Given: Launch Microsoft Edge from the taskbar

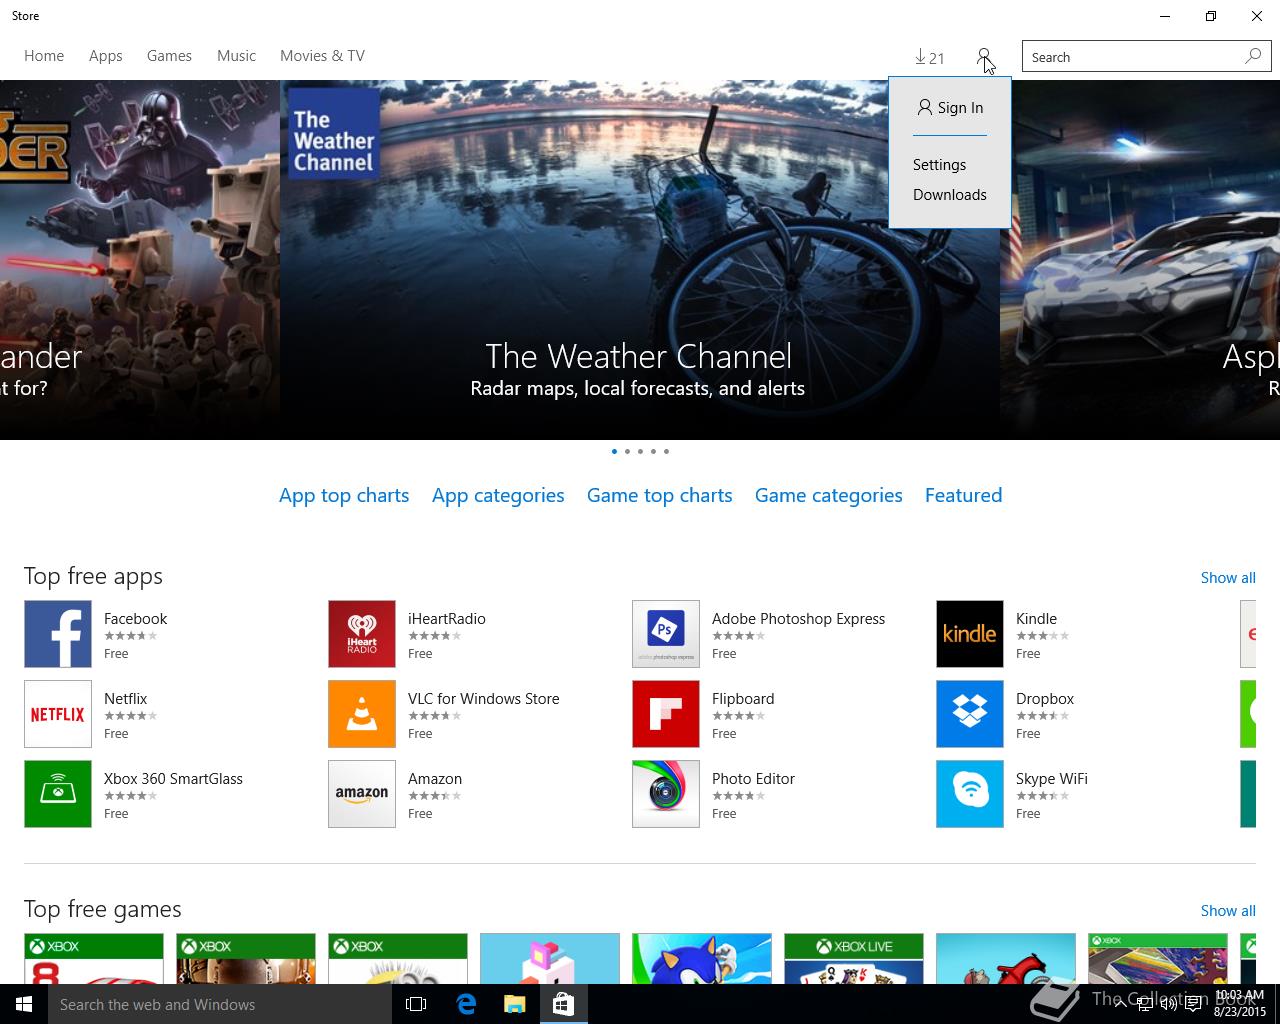Looking at the screenshot, I should pyautogui.click(x=466, y=1004).
